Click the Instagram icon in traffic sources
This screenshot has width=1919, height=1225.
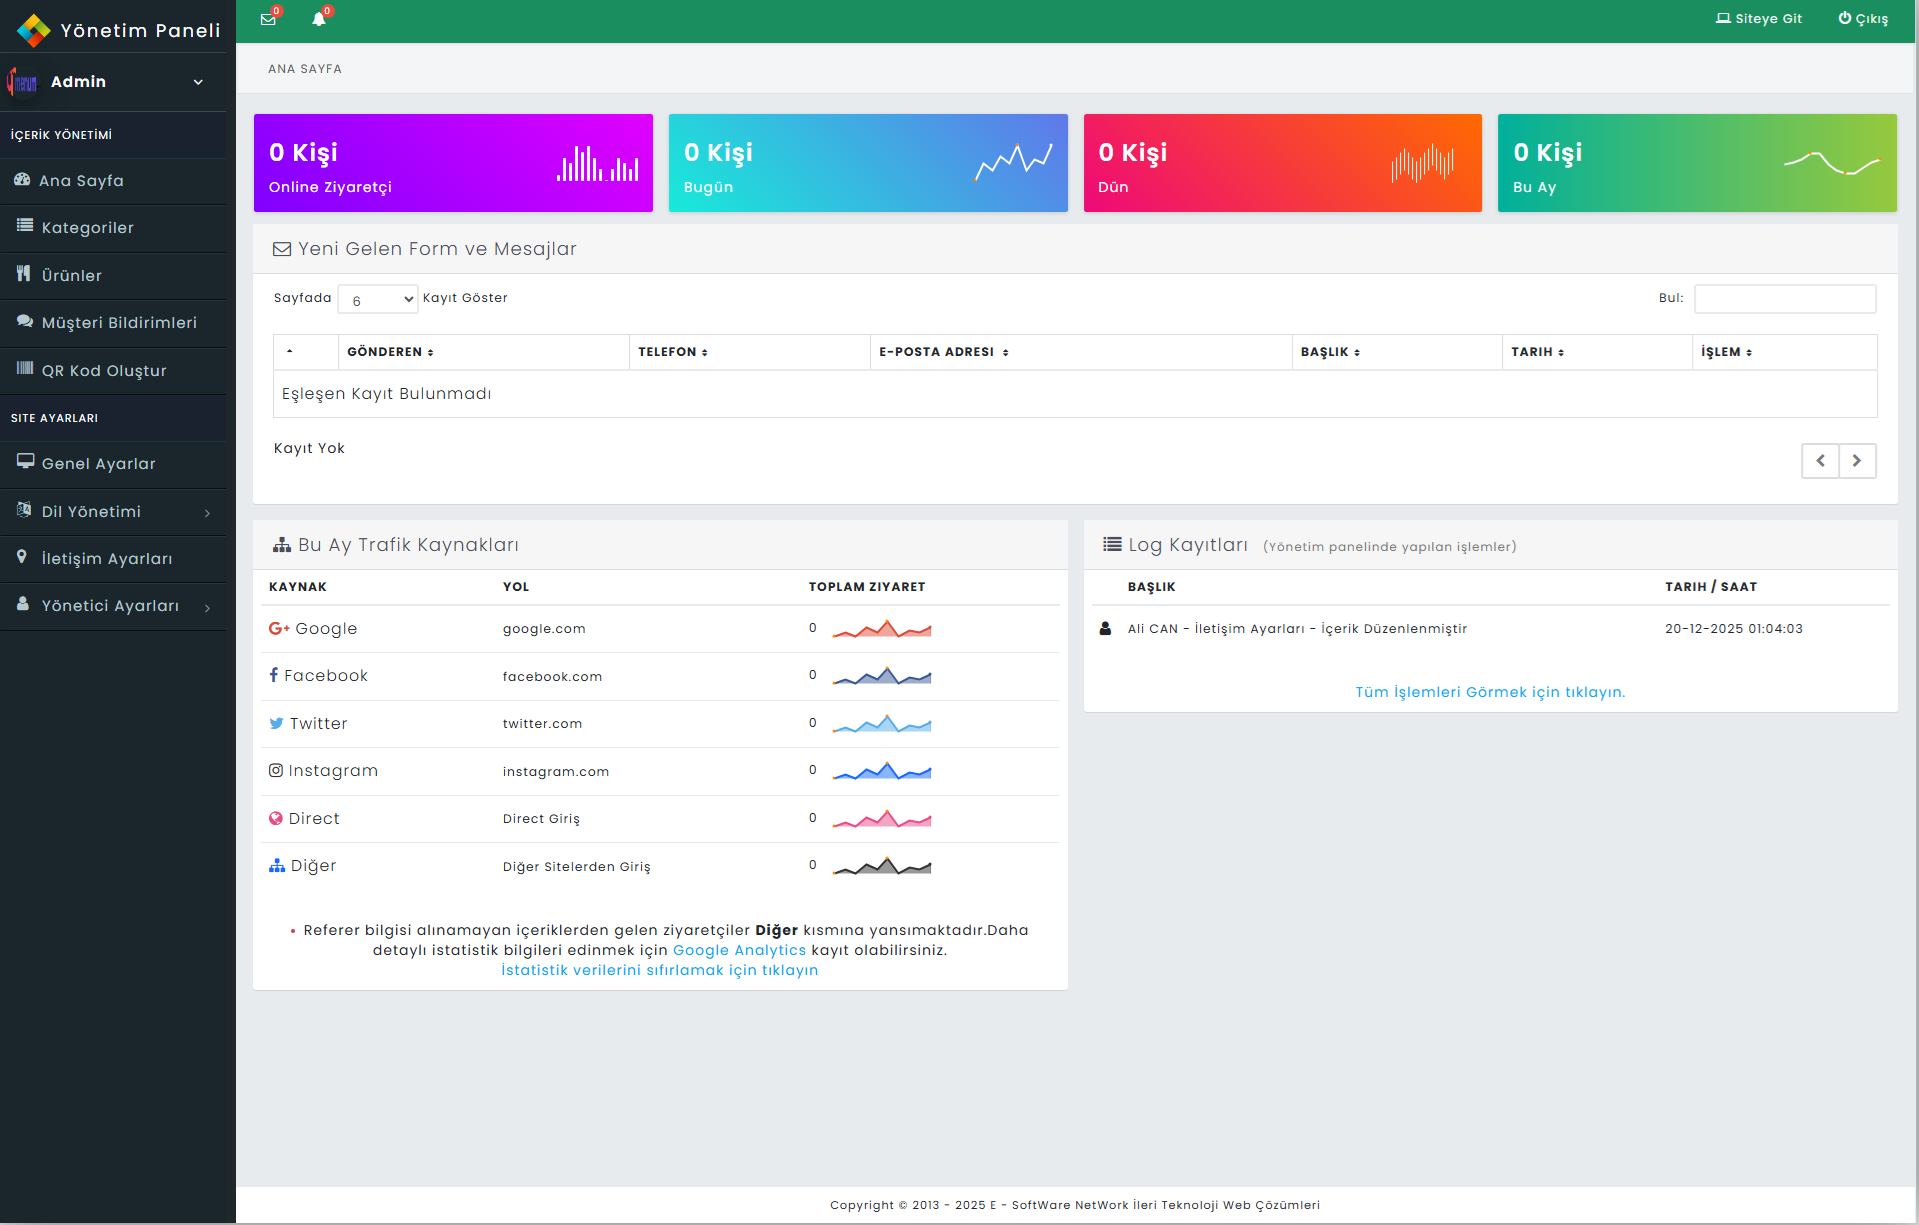tap(276, 770)
